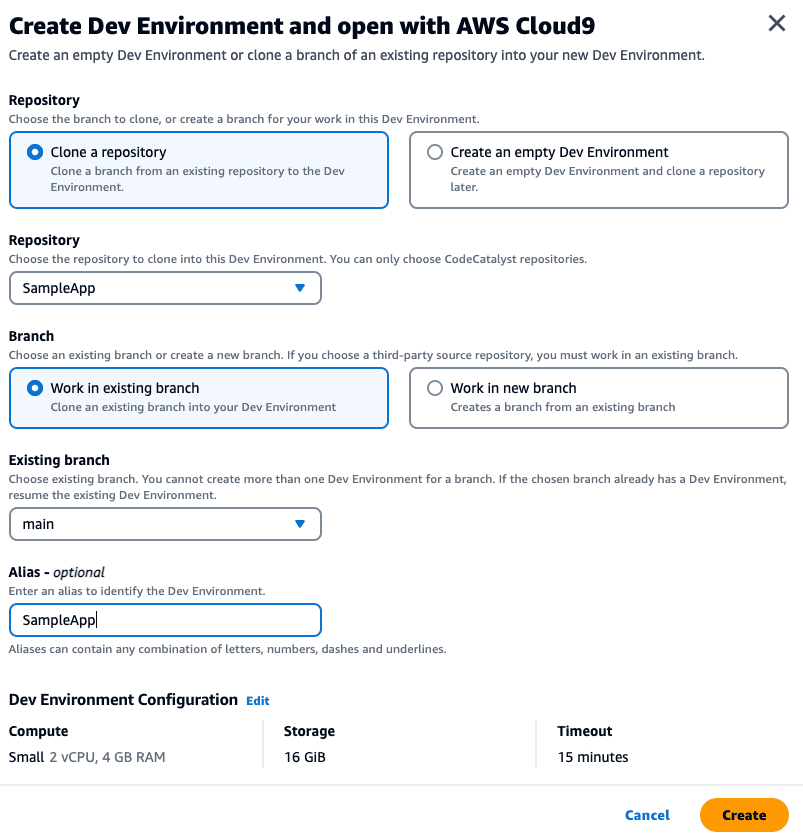This screenshot has width=803, height=835.
Task: Click the Repository dropdown arrow icon
Action: 299,288
